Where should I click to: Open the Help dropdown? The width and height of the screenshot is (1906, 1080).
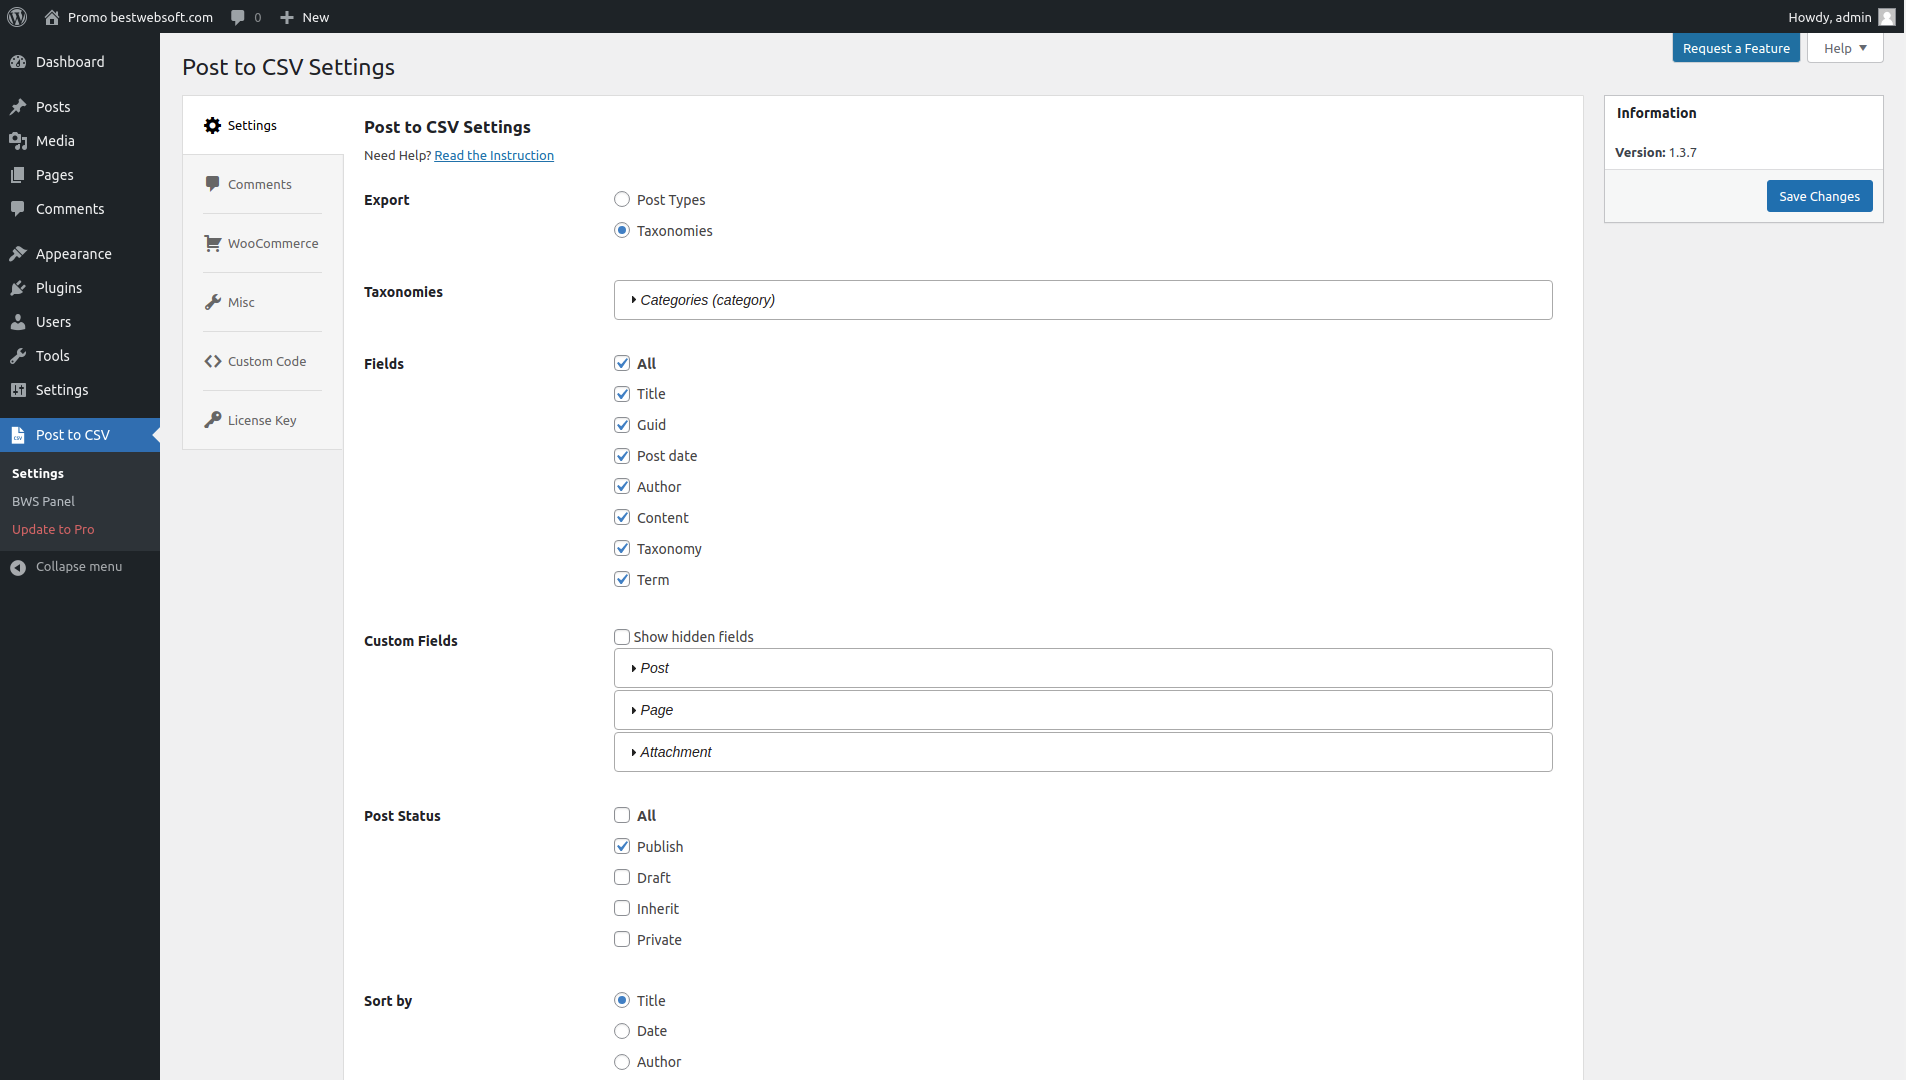coord(1845,48)
